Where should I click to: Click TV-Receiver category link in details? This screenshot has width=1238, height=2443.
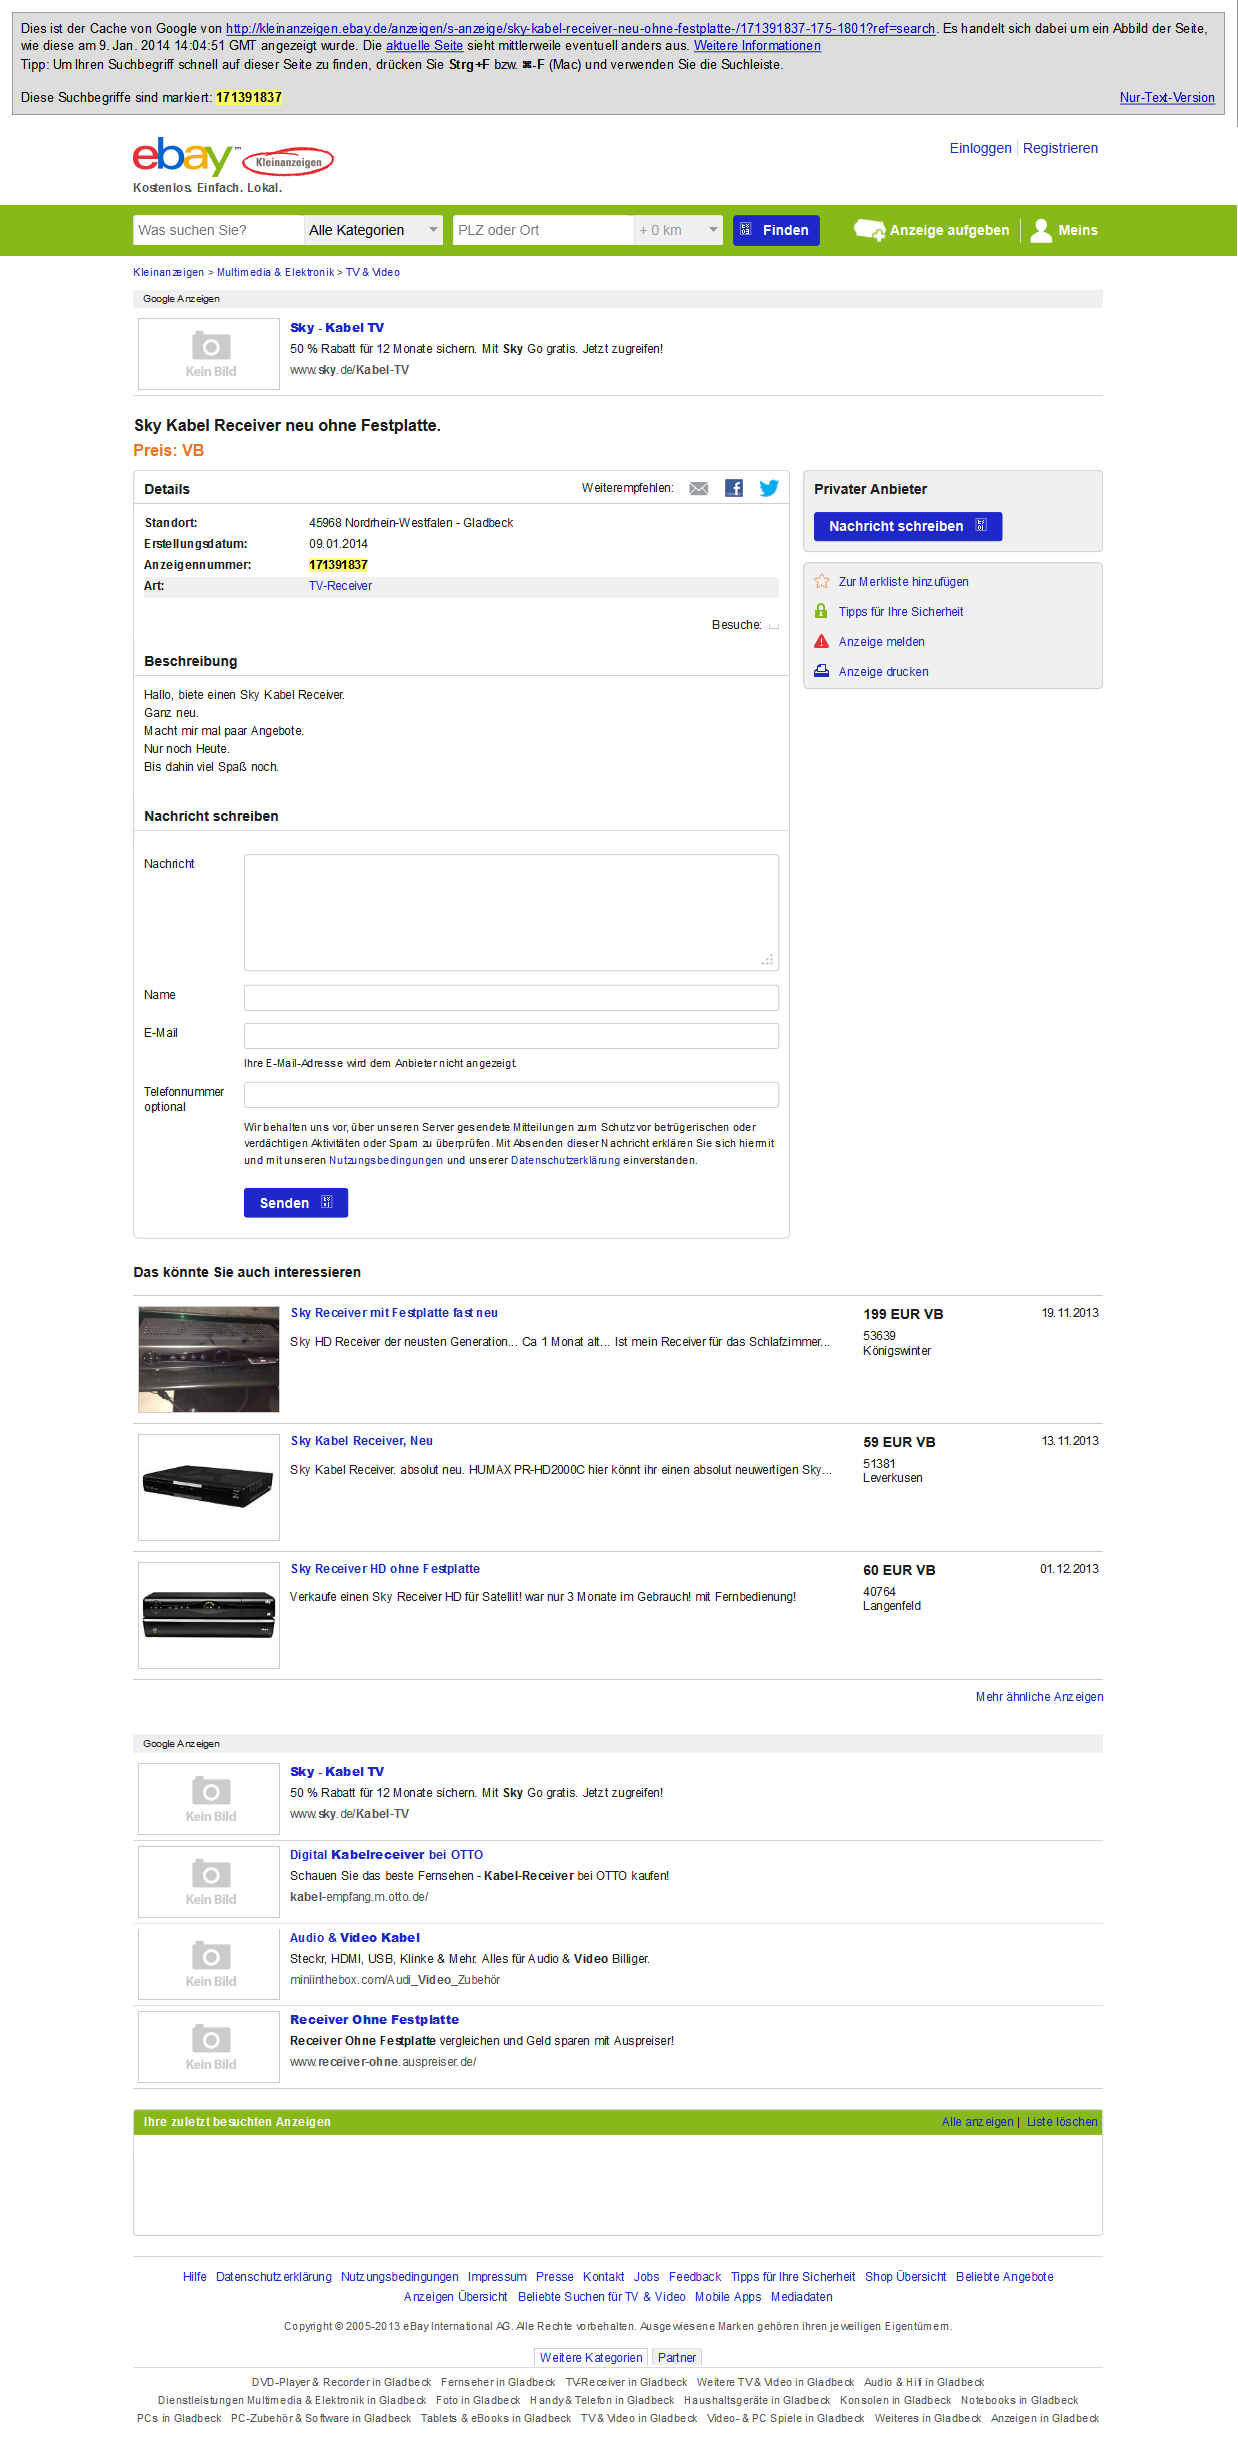click(340, 586)
